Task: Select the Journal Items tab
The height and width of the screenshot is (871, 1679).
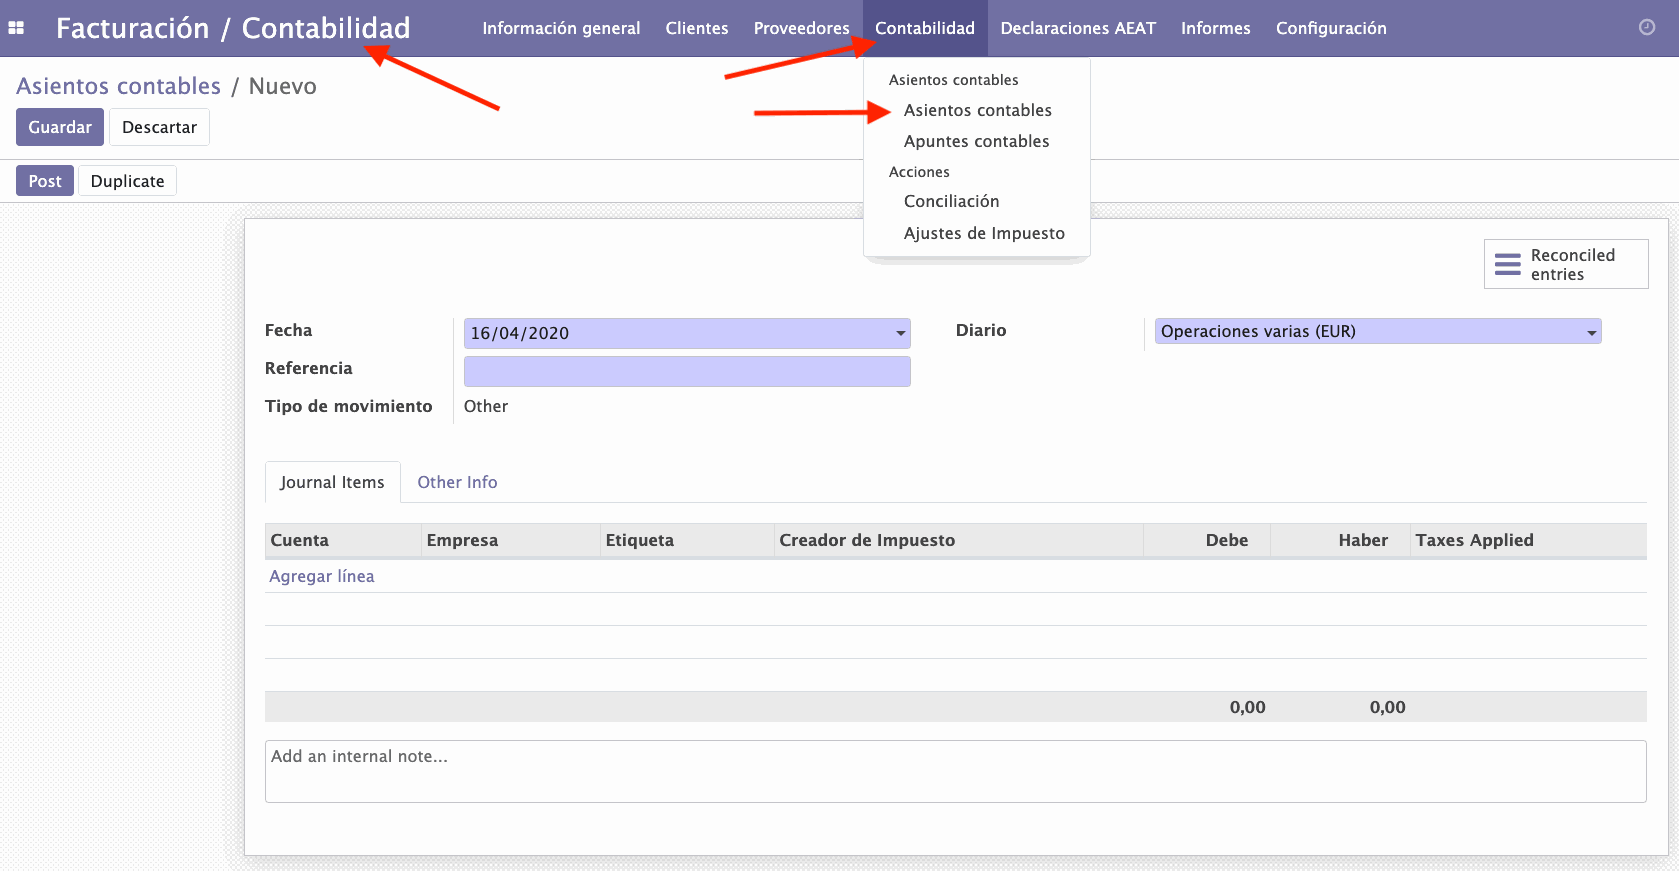Action: (332, 482)
